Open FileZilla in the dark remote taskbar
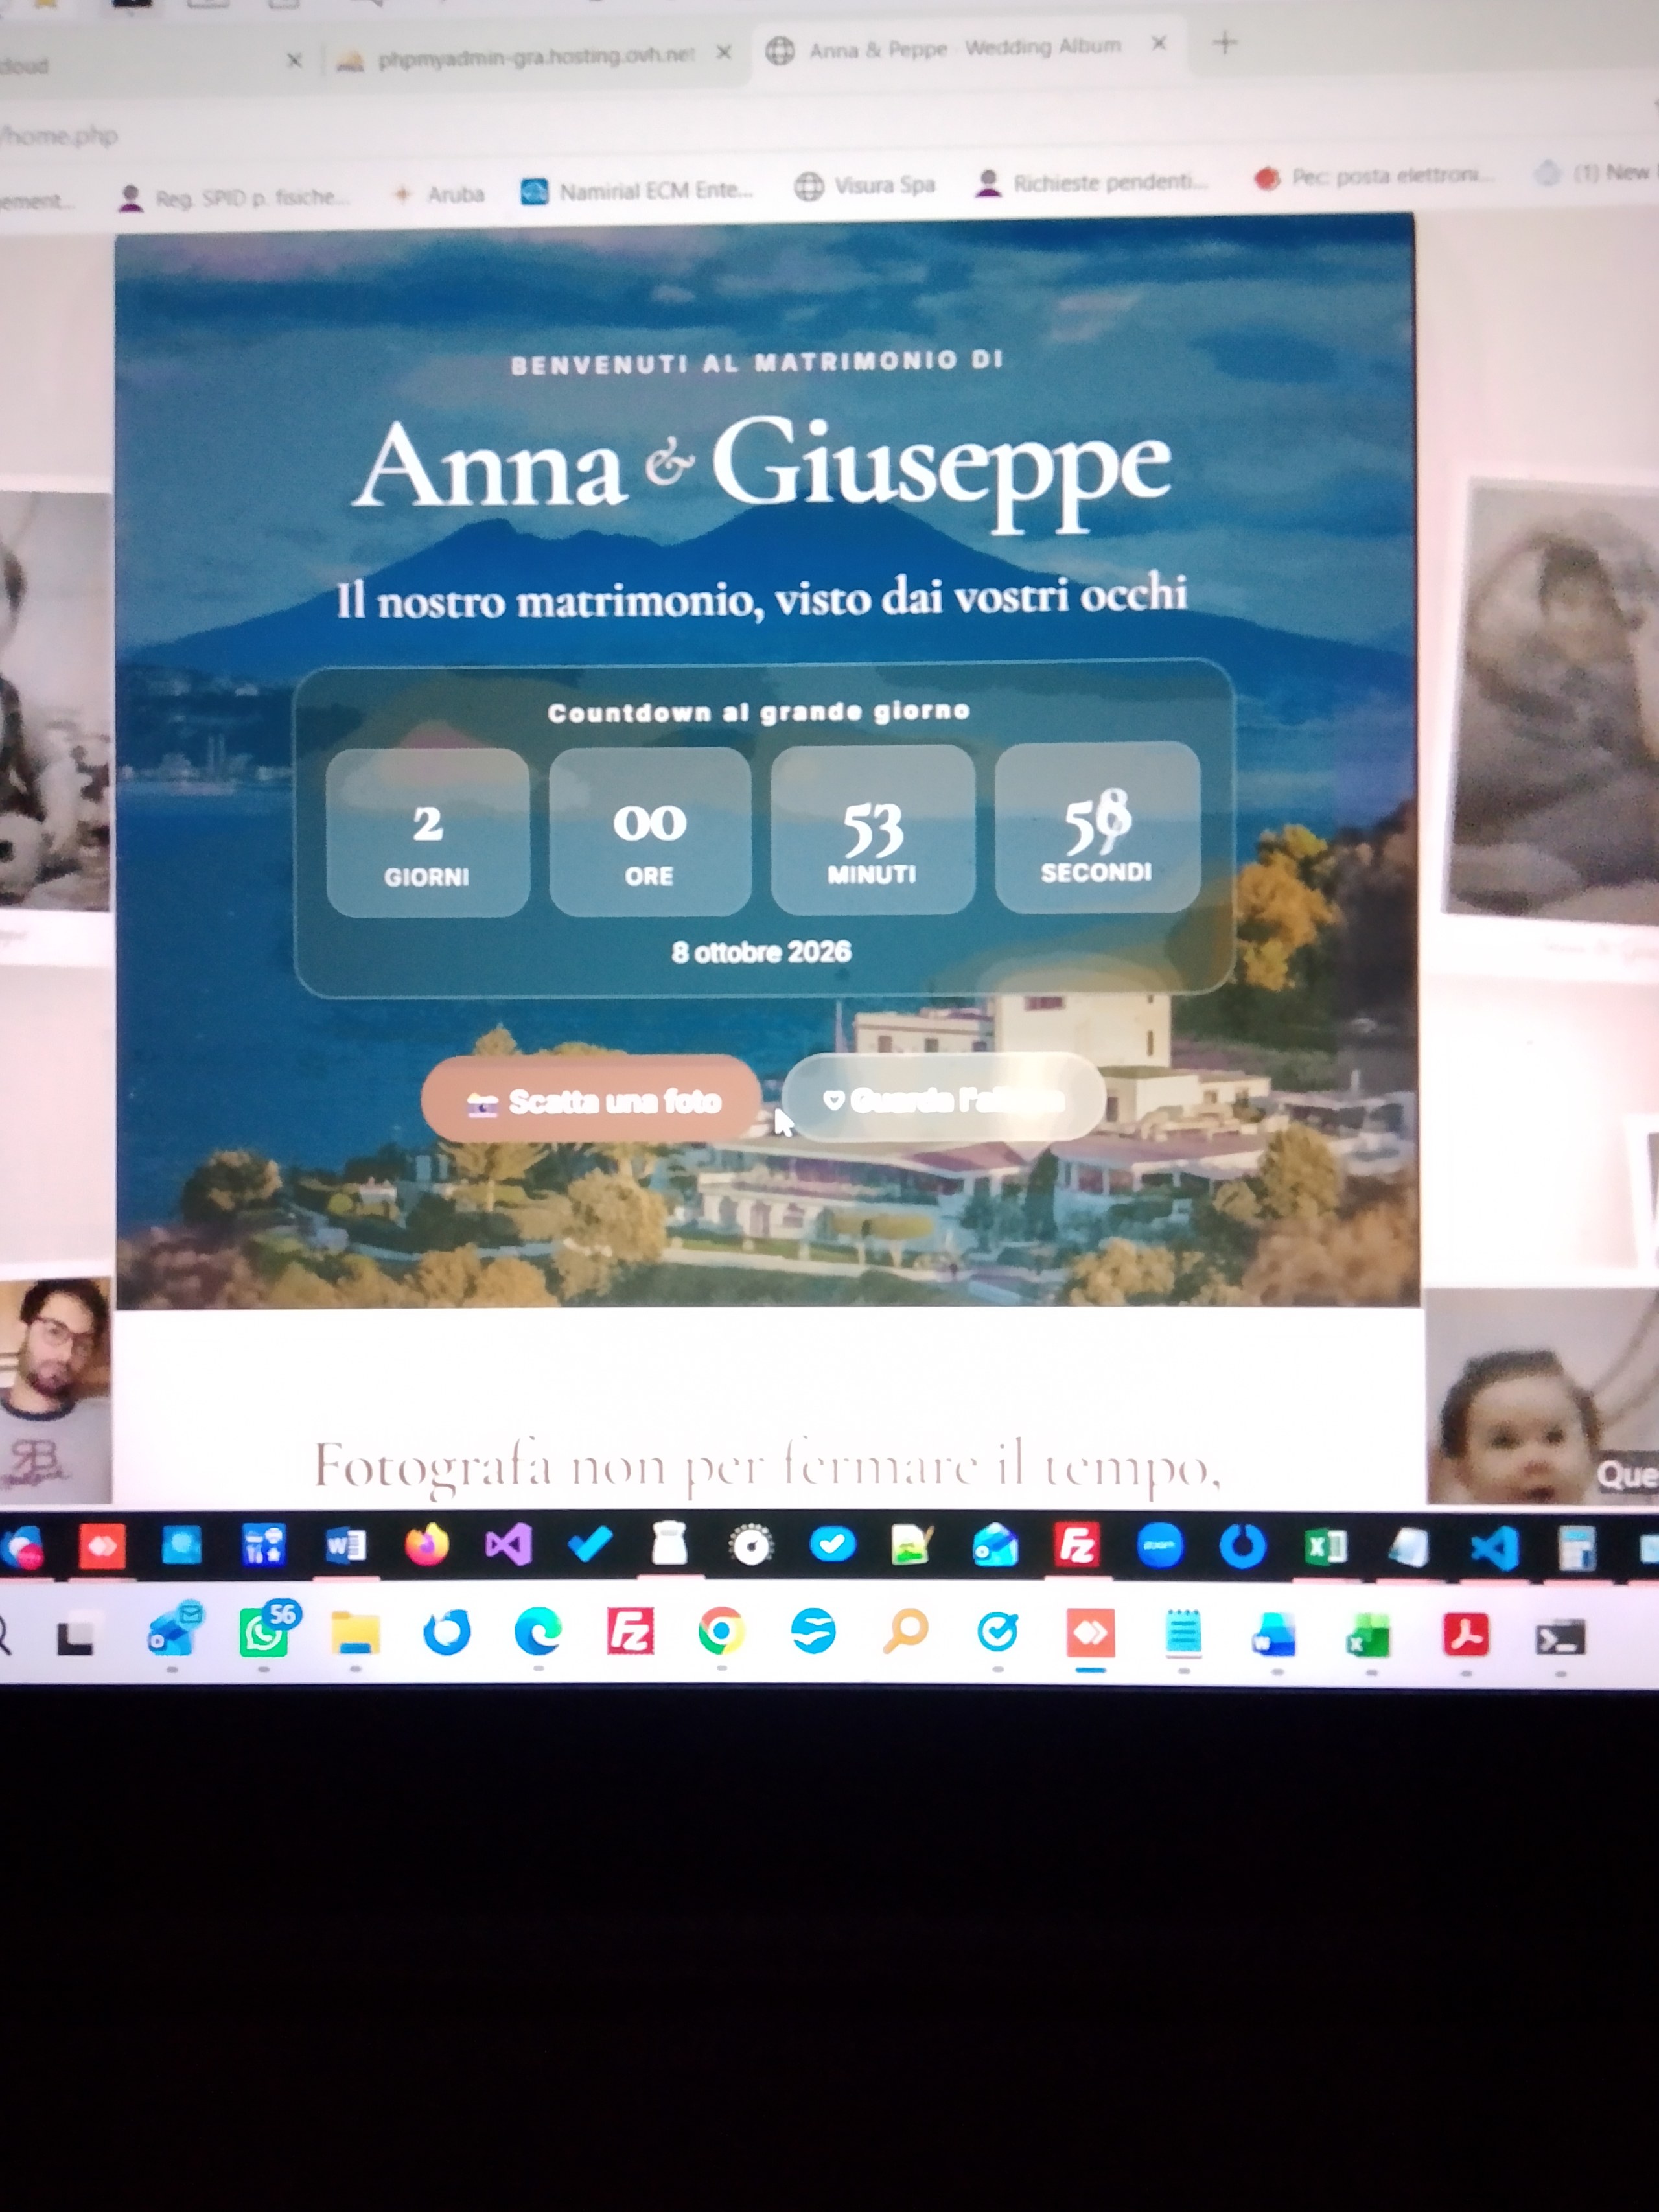The height and width of the screenshot is (2212, 1659). click(1077, 1546)
